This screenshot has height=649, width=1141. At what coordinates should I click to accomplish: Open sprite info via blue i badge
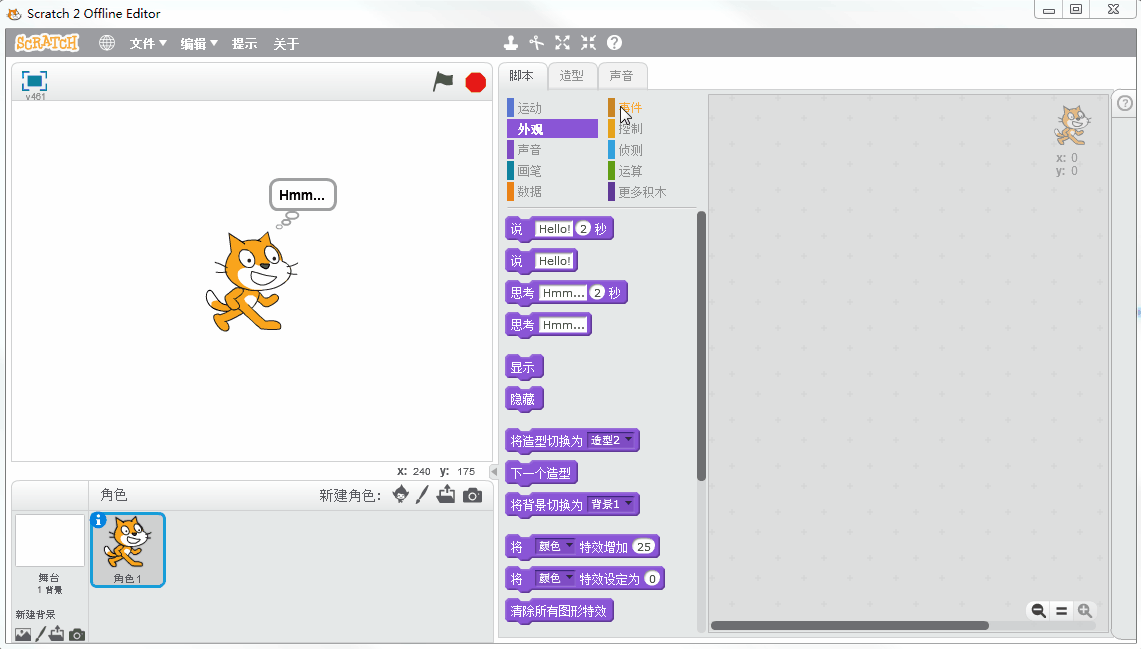click(98, 520)
